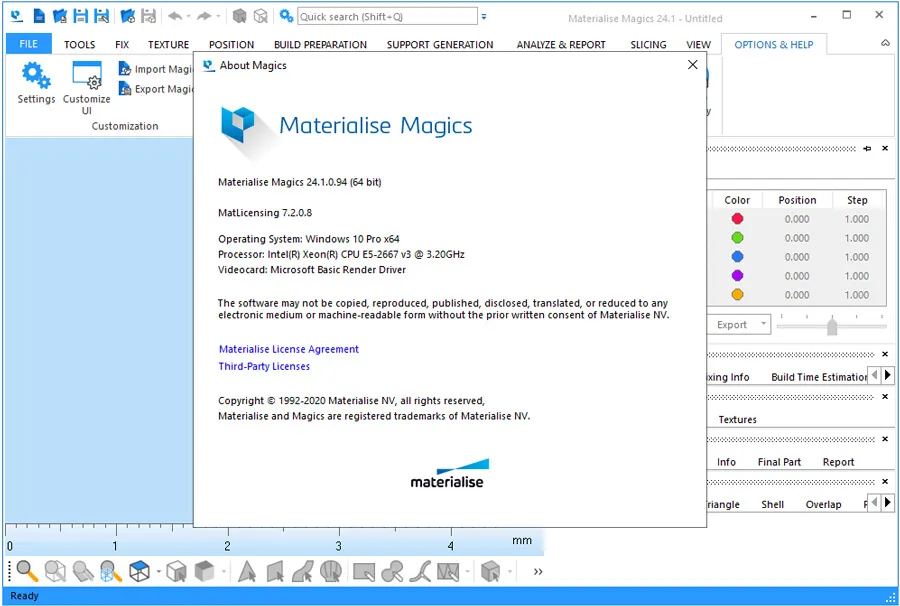Click the Import Magics profile ribbon item

[156, 69]
